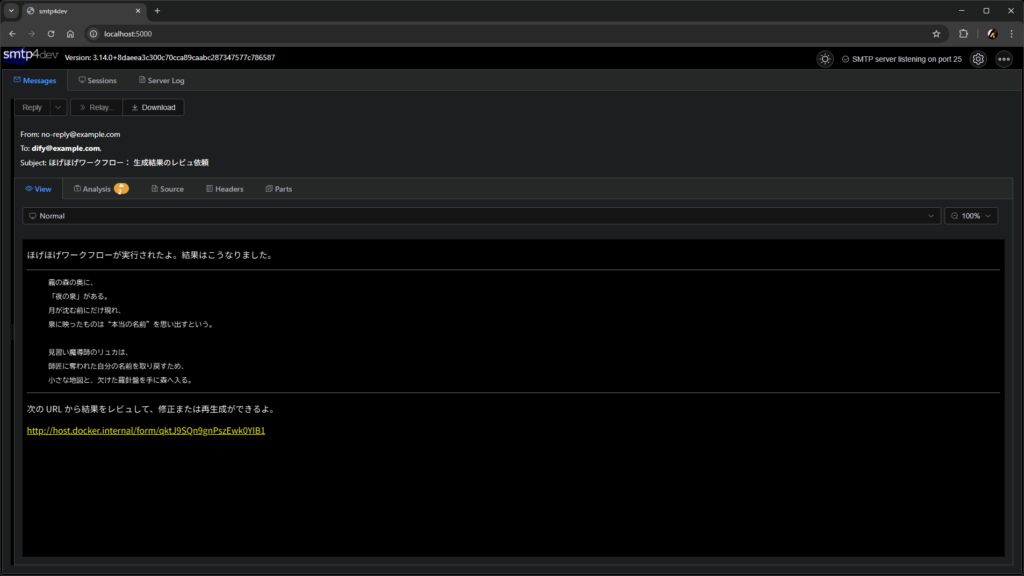
Task: Open the Chrome profile avatar
Action: [991, 33]
